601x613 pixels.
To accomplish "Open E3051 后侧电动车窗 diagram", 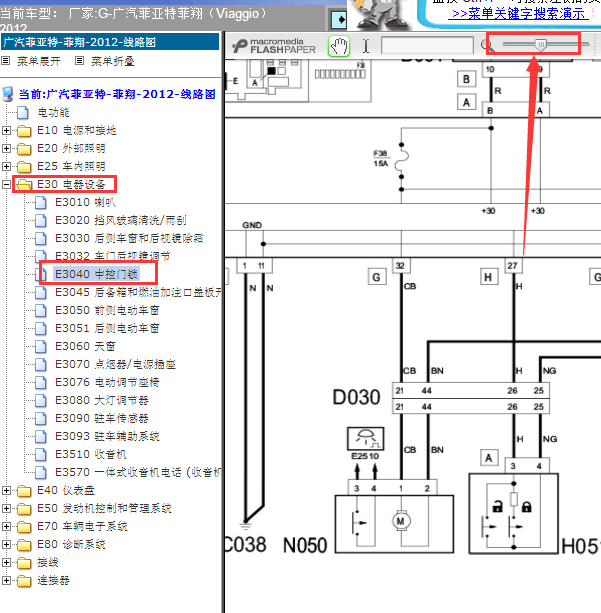I will pos(107,328).
